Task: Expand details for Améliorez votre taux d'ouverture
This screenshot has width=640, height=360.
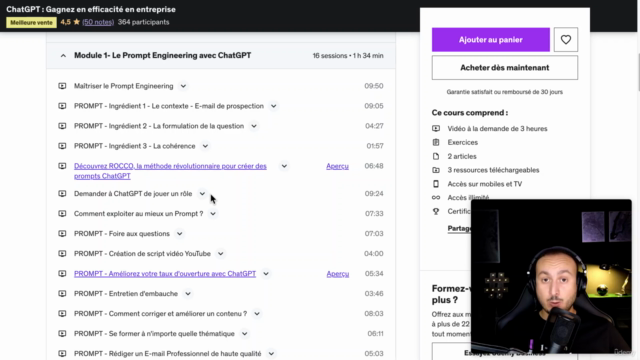Action: (x=266, y=273)
